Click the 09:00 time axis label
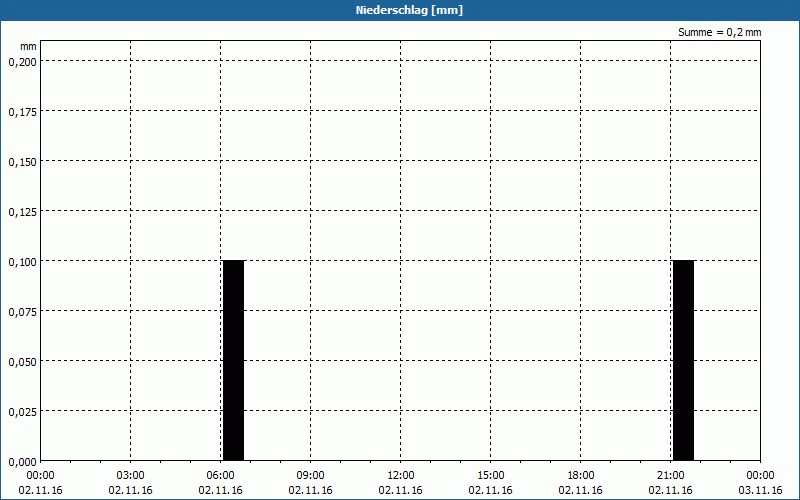This screenshot has width=800, height=500. (x=310, y=475)
